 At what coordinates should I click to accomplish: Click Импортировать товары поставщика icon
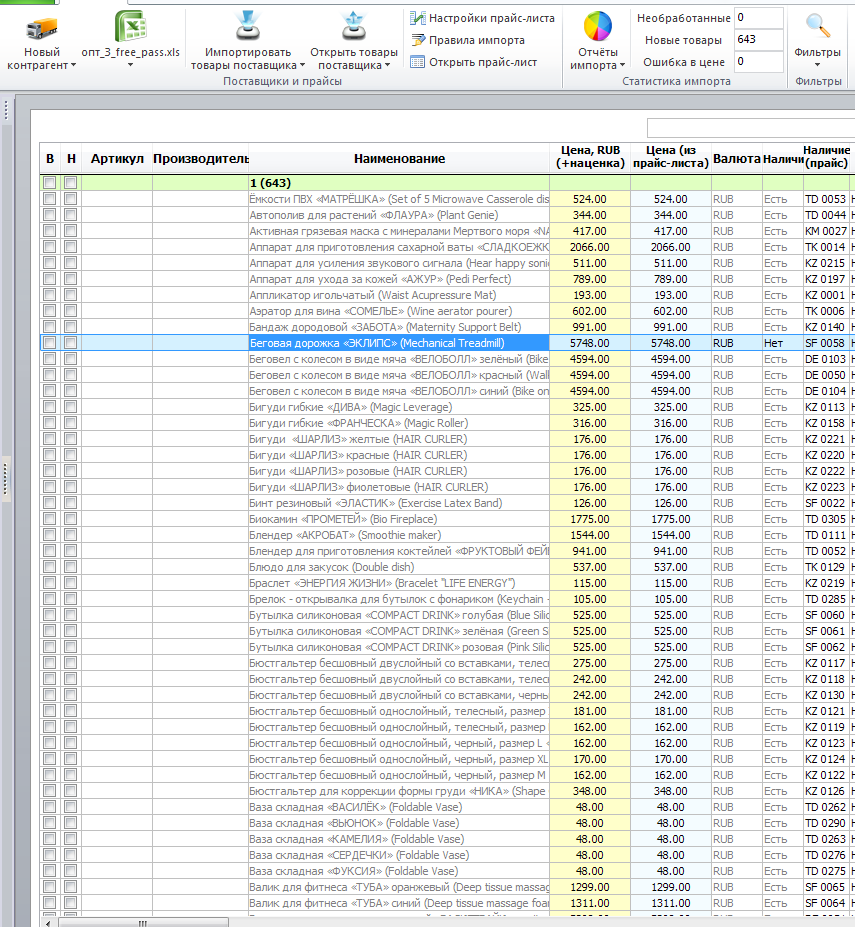(248, 27)
